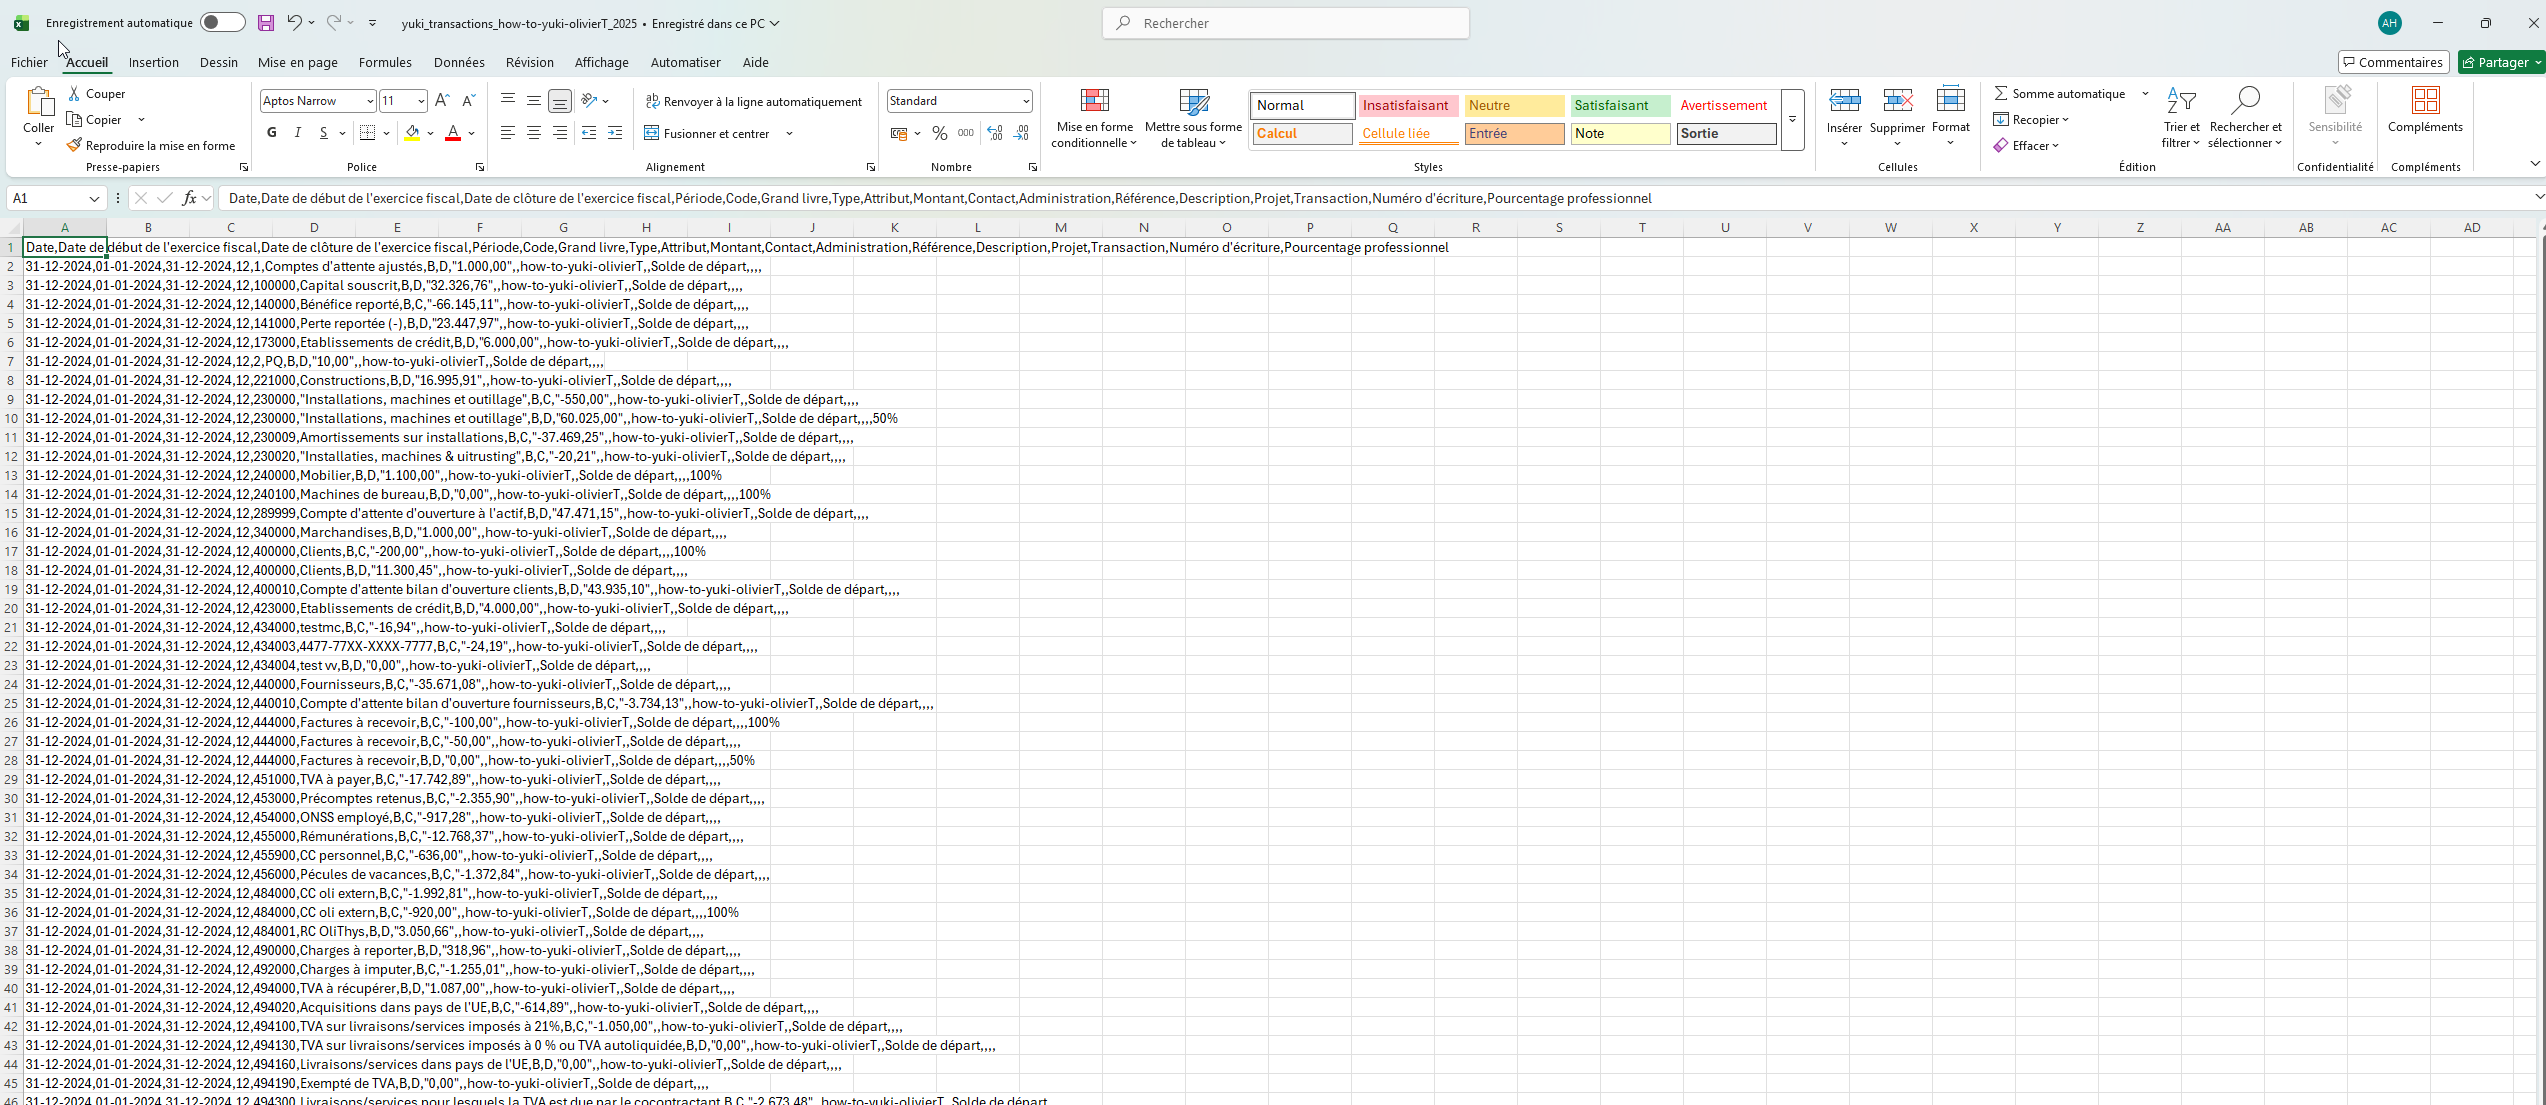The image size is (2546, 1105).
Task: Click the text orientation icon
Action: [x=590, y=100]
